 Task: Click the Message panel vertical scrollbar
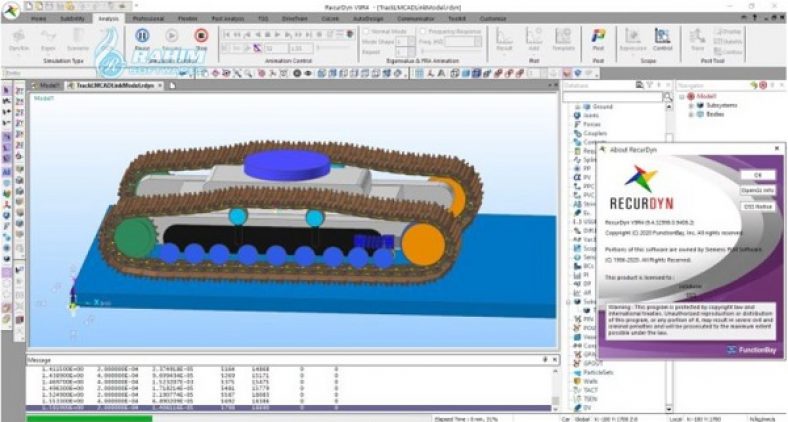tap(555, 389)
